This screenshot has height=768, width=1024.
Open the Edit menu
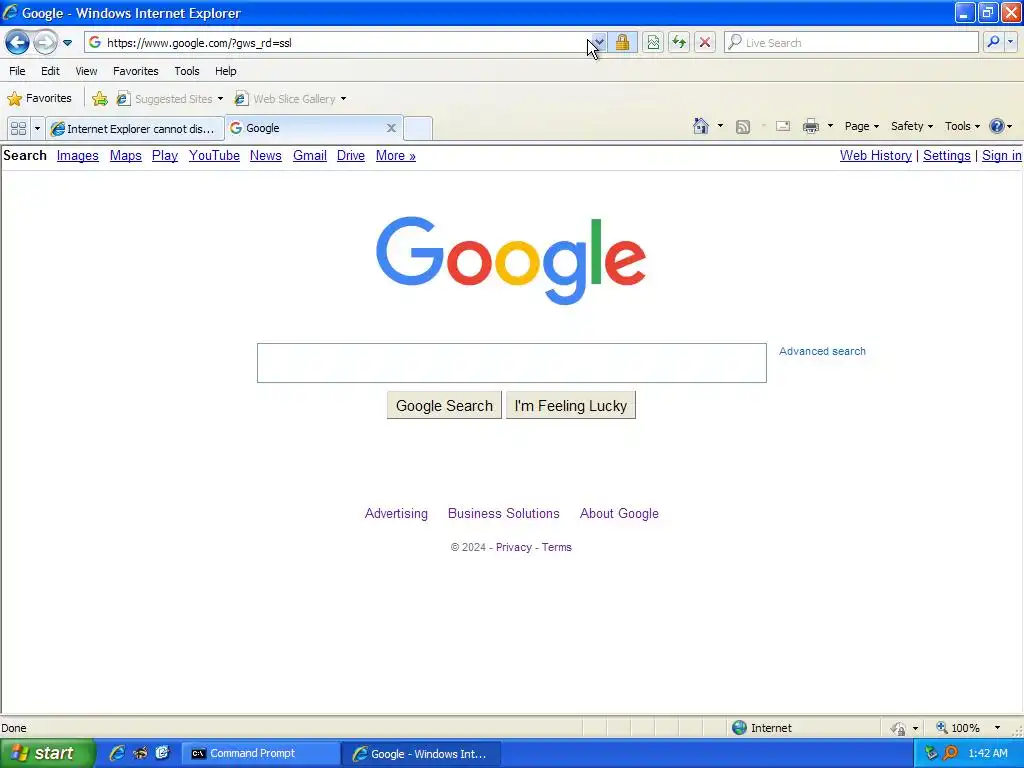coord(50,71)
